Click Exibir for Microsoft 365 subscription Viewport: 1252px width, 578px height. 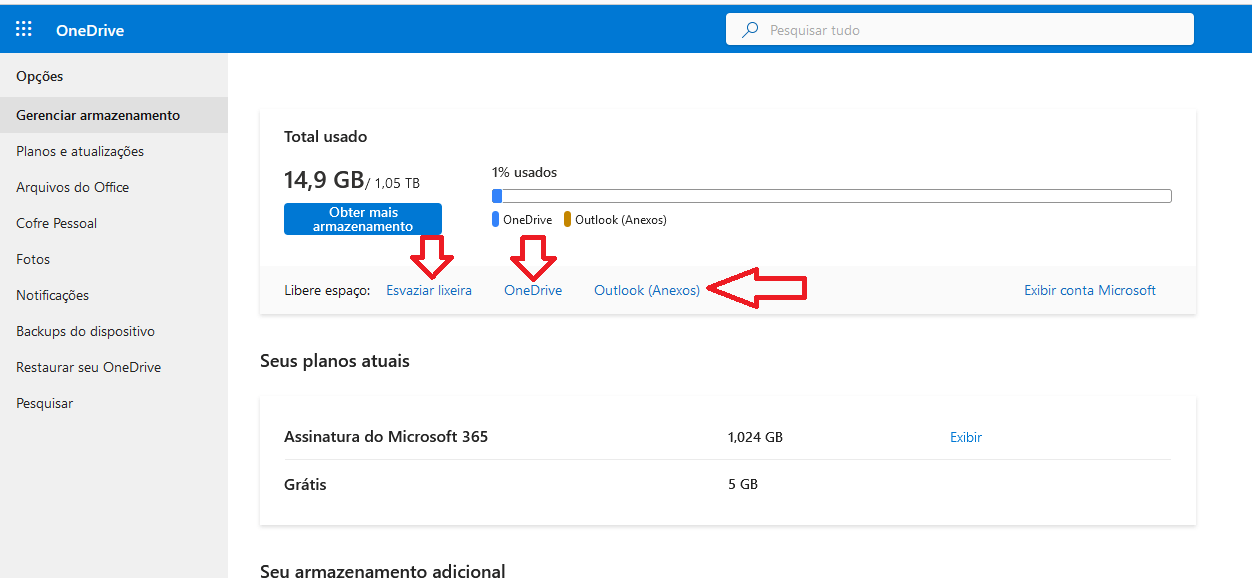966,437
